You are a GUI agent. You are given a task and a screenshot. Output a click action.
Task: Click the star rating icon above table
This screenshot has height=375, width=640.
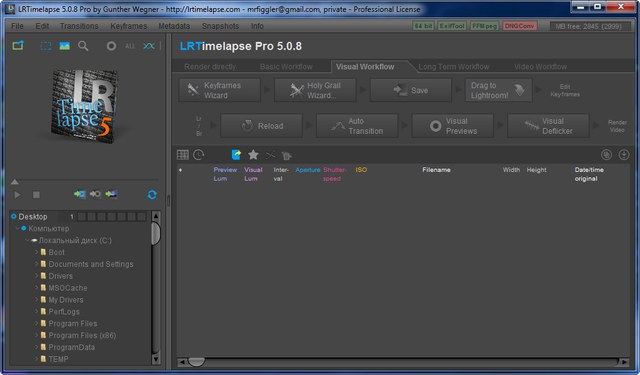253,155
